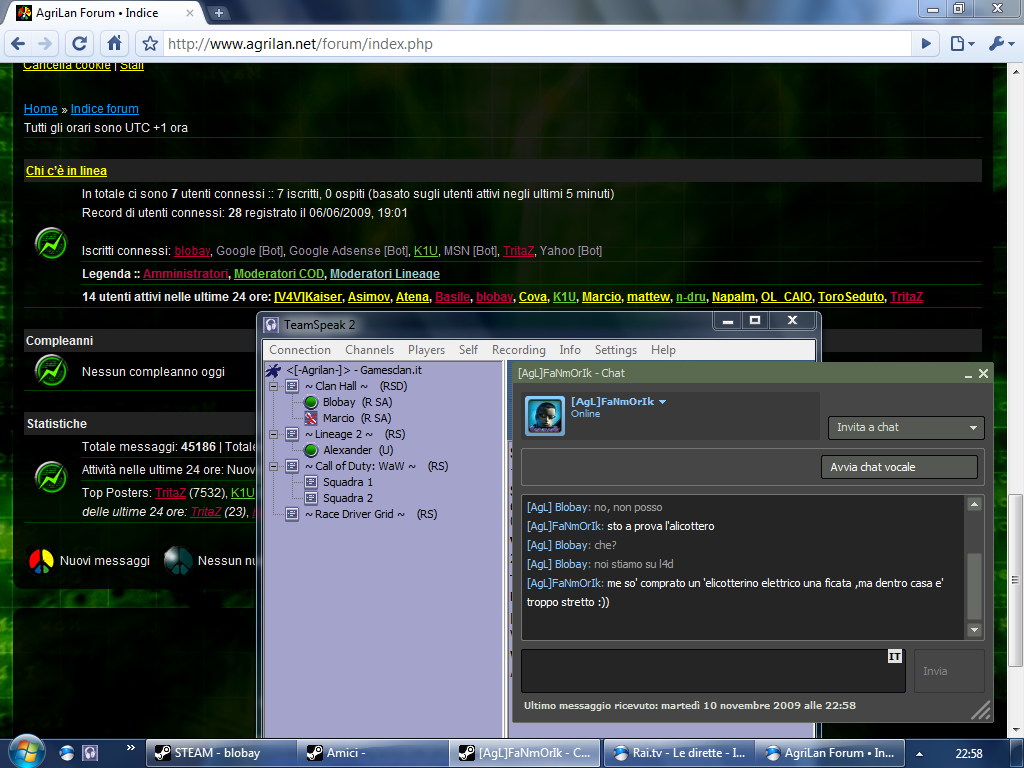The width and height of the screenshot is (1024, 768).
Task: Click the colorful Nuovi messaggi peace icon
Action: (41, 560)
